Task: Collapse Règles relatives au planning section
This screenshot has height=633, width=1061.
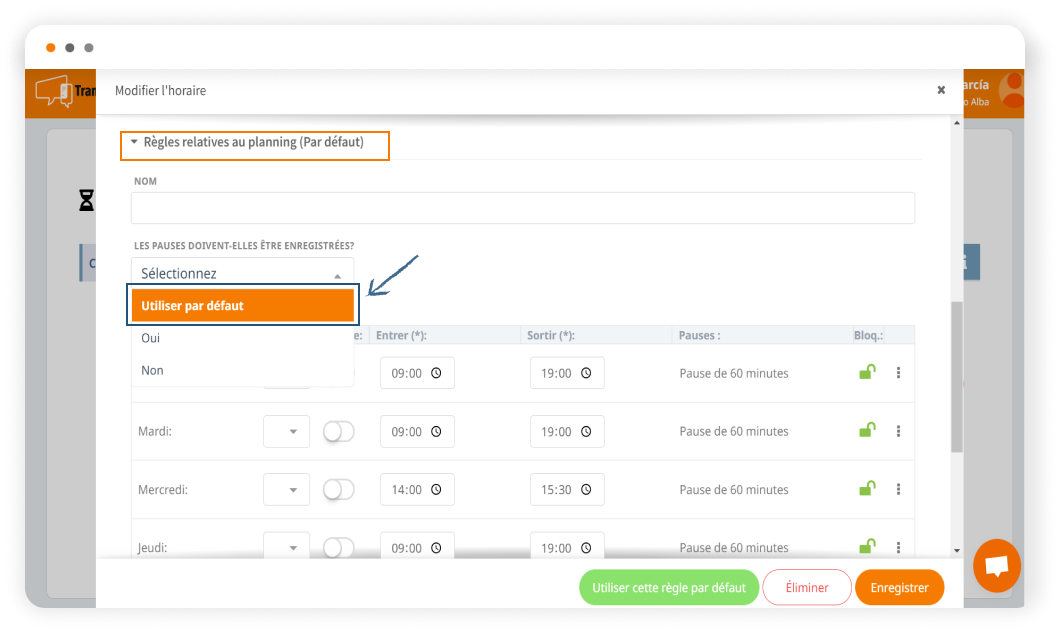Action: pos(134,143)
